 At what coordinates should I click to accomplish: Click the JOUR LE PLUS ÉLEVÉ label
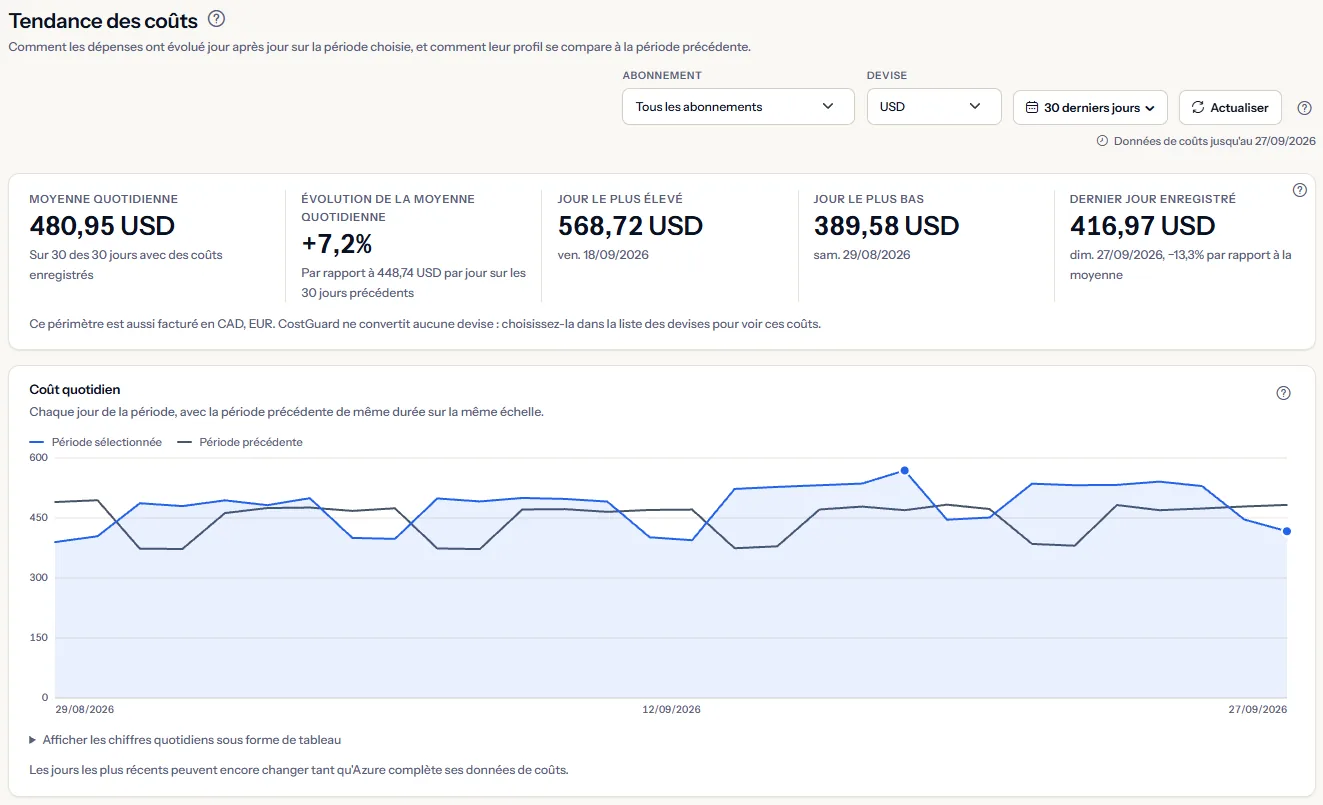620,199
